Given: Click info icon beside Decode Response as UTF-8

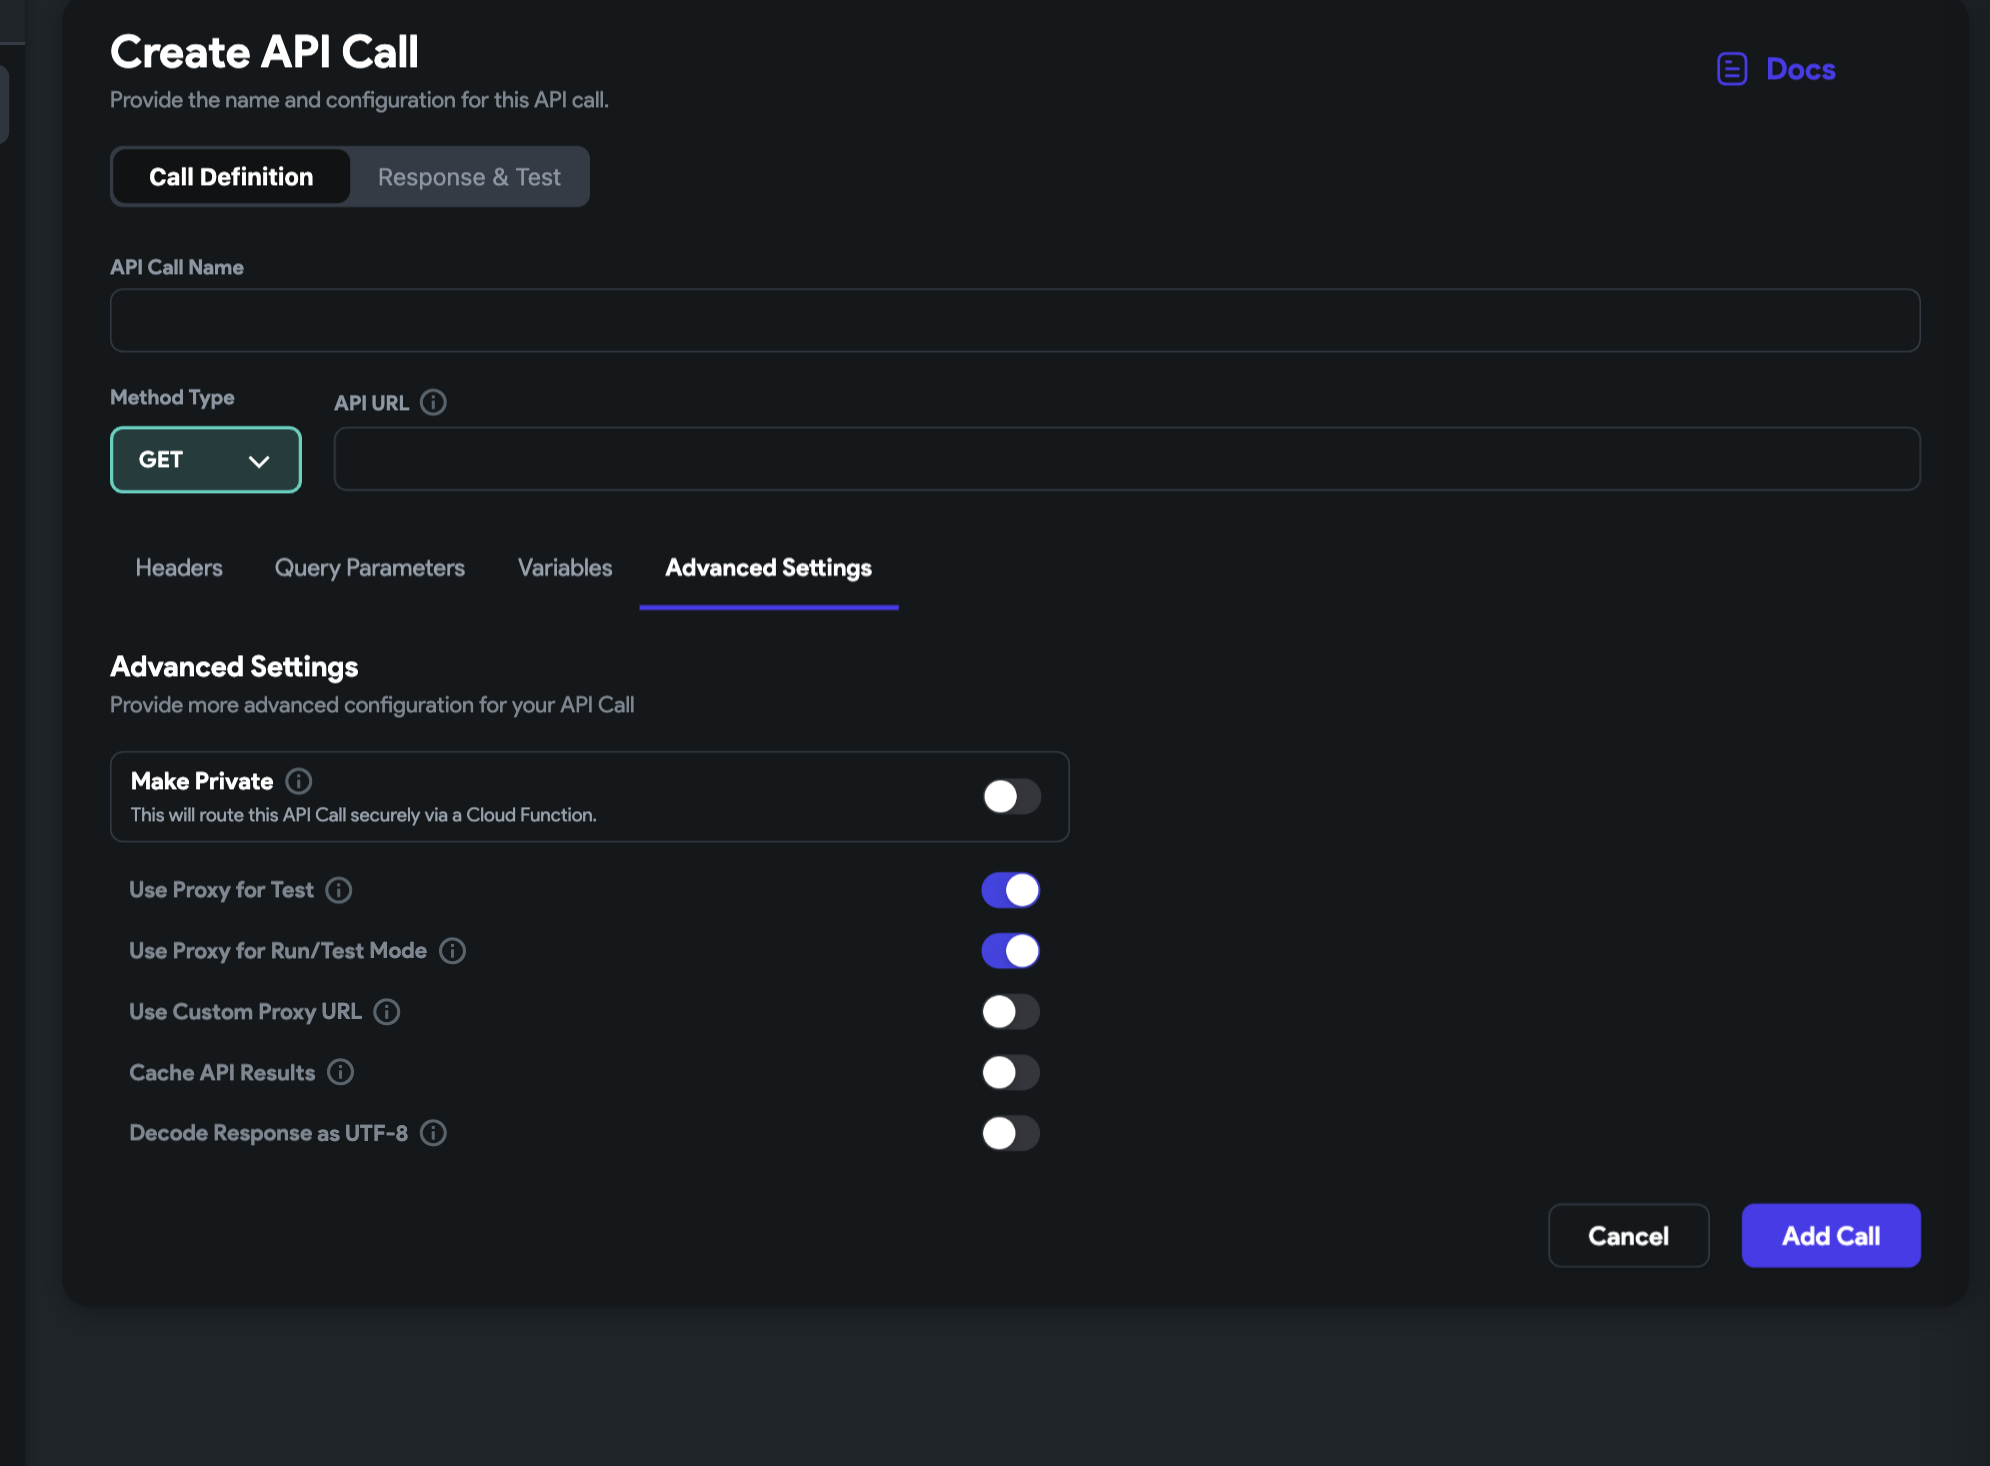Looking at the screenshot, I should click(x=433, y=1133).
